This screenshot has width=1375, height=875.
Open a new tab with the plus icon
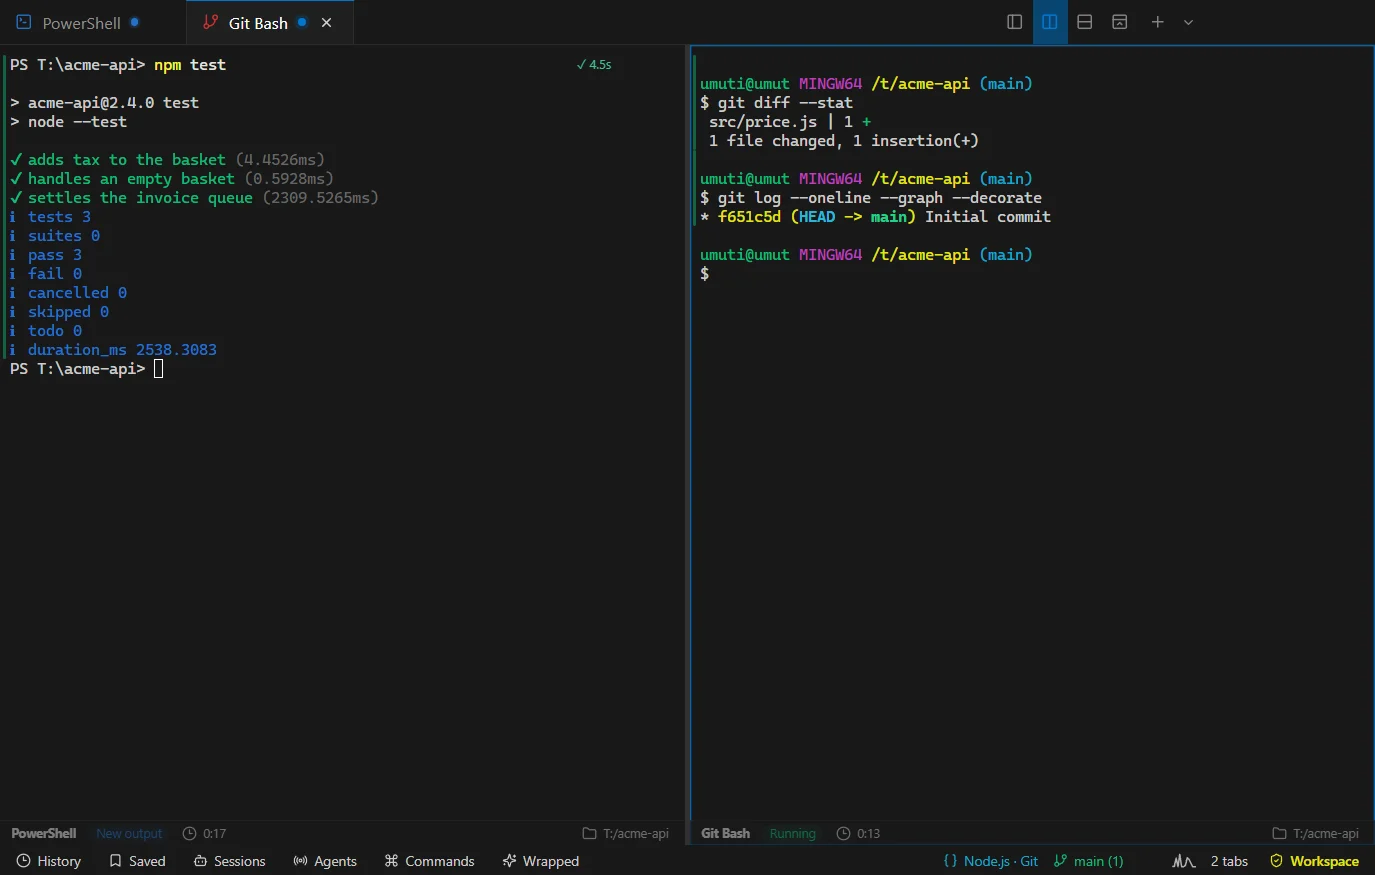(1157, 22)
